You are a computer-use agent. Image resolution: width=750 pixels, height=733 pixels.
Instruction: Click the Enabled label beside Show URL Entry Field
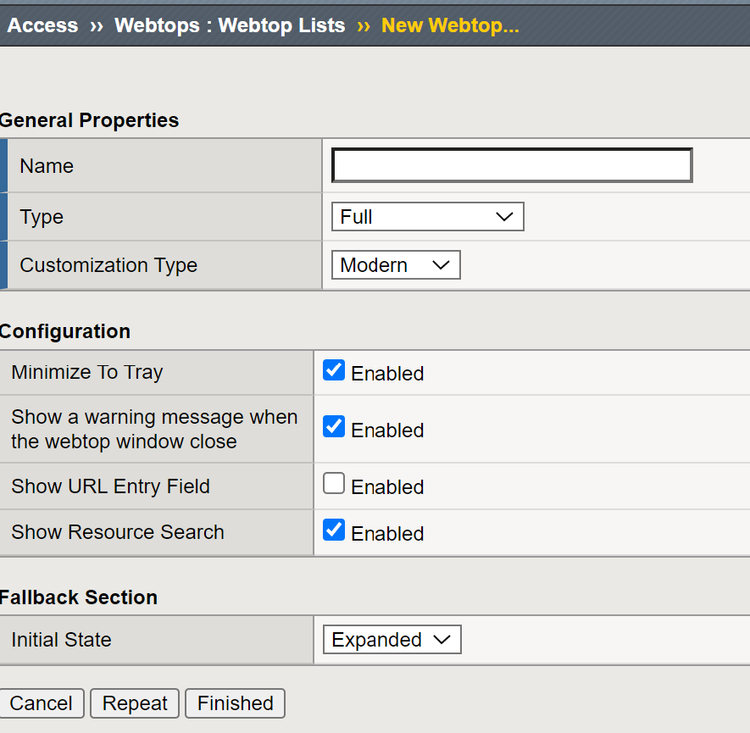387,487
